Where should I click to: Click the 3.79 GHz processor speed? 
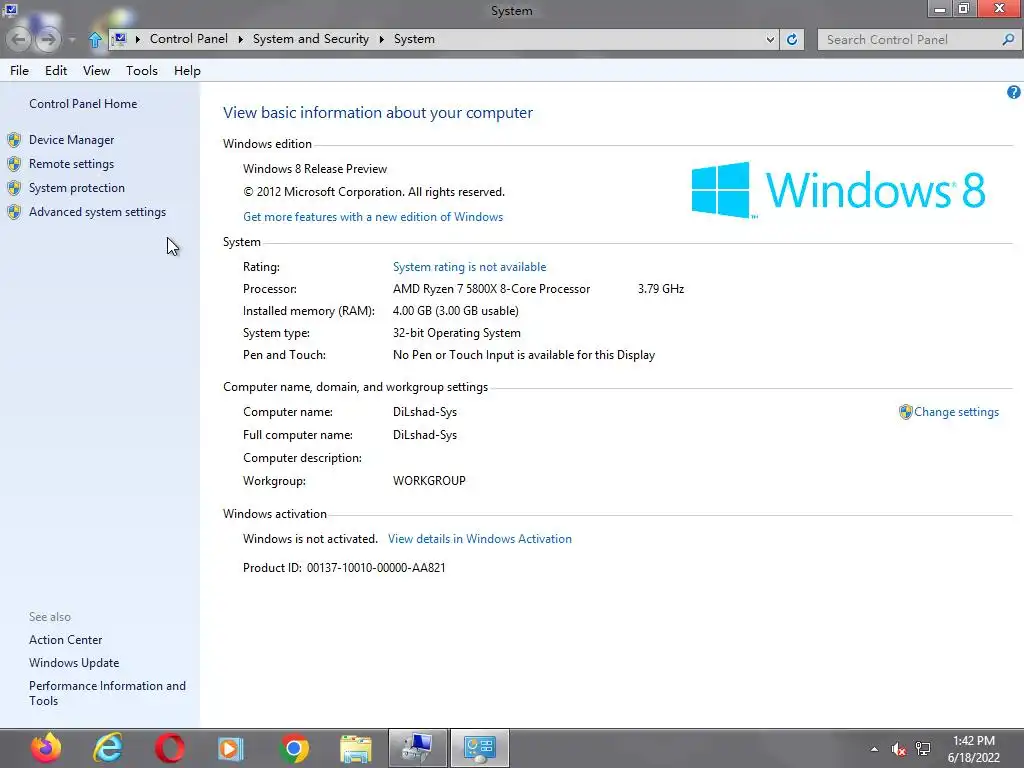point(661,289)
